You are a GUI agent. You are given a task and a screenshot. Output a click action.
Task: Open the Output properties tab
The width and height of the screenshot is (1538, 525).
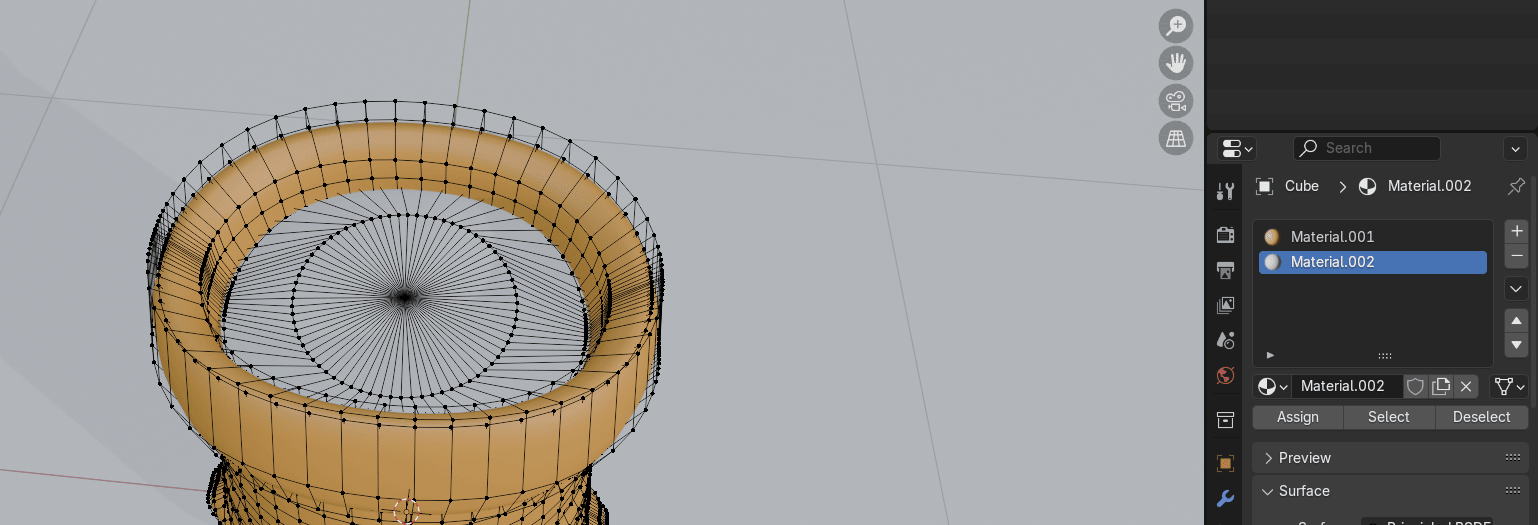point(1225,270)
